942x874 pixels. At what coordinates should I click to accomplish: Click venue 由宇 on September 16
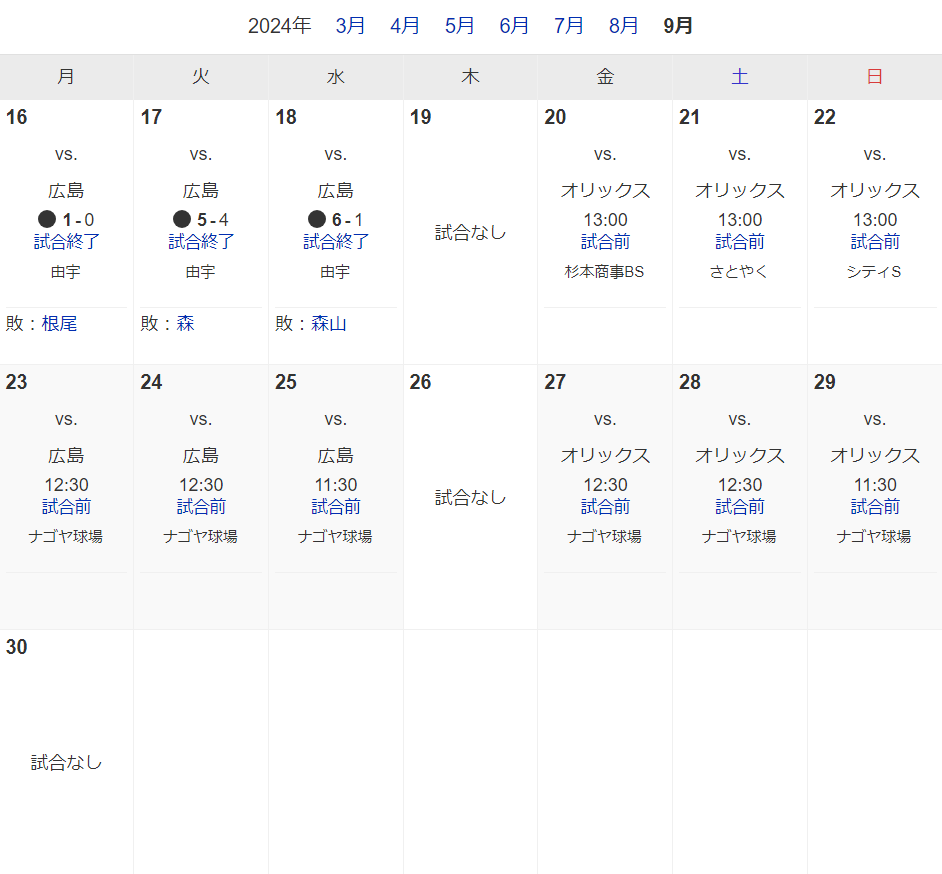(66, 272)
